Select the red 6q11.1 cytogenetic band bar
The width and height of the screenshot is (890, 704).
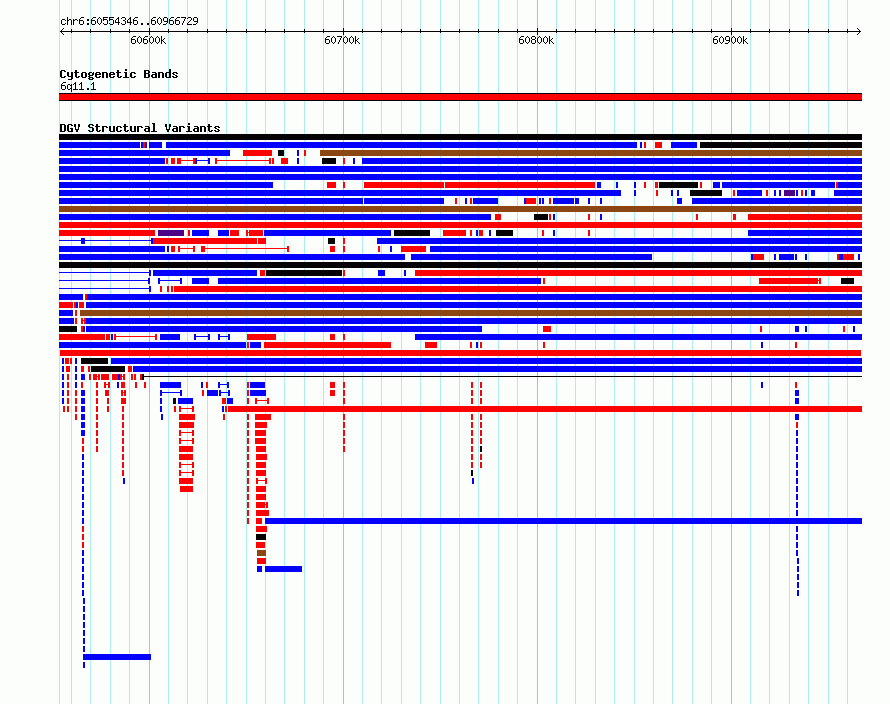[460, 97]
